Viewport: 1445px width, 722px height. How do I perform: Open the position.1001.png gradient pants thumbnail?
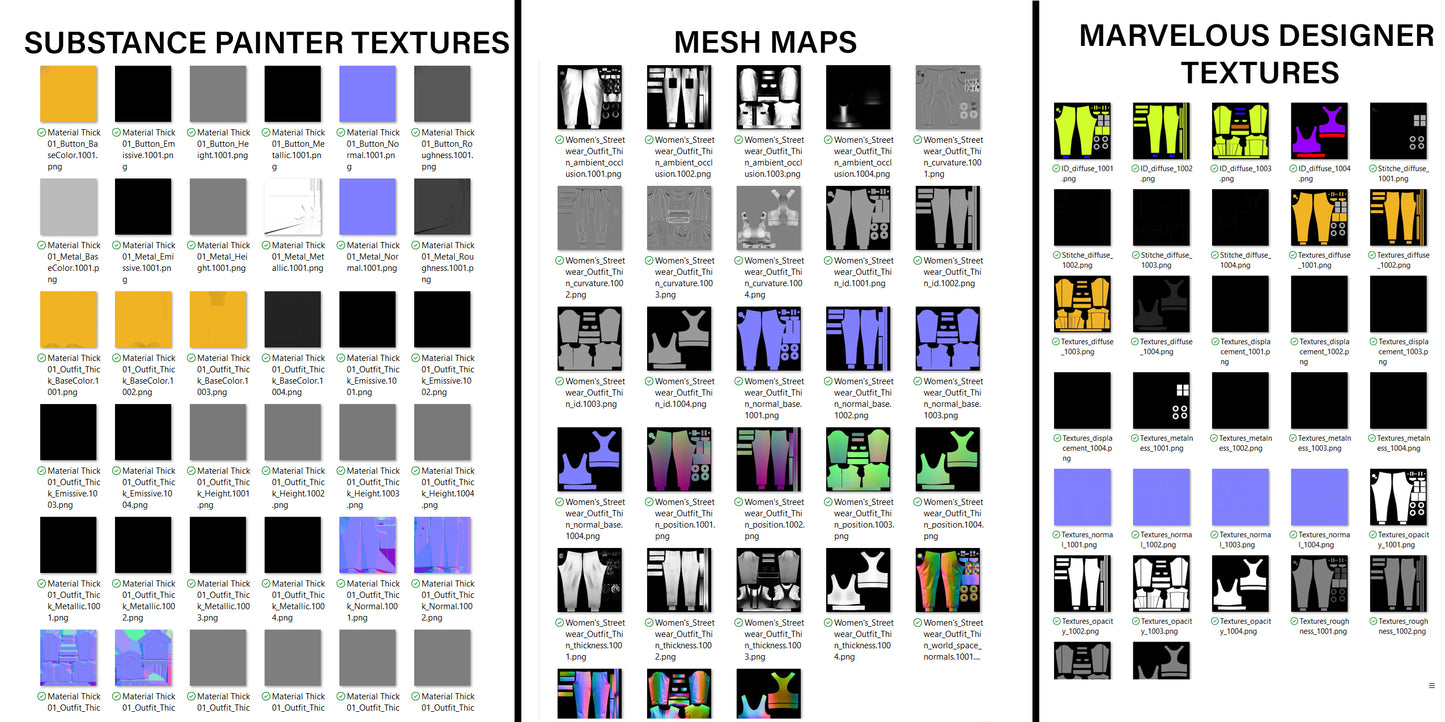pyautogui.click(x=679, y=460)
